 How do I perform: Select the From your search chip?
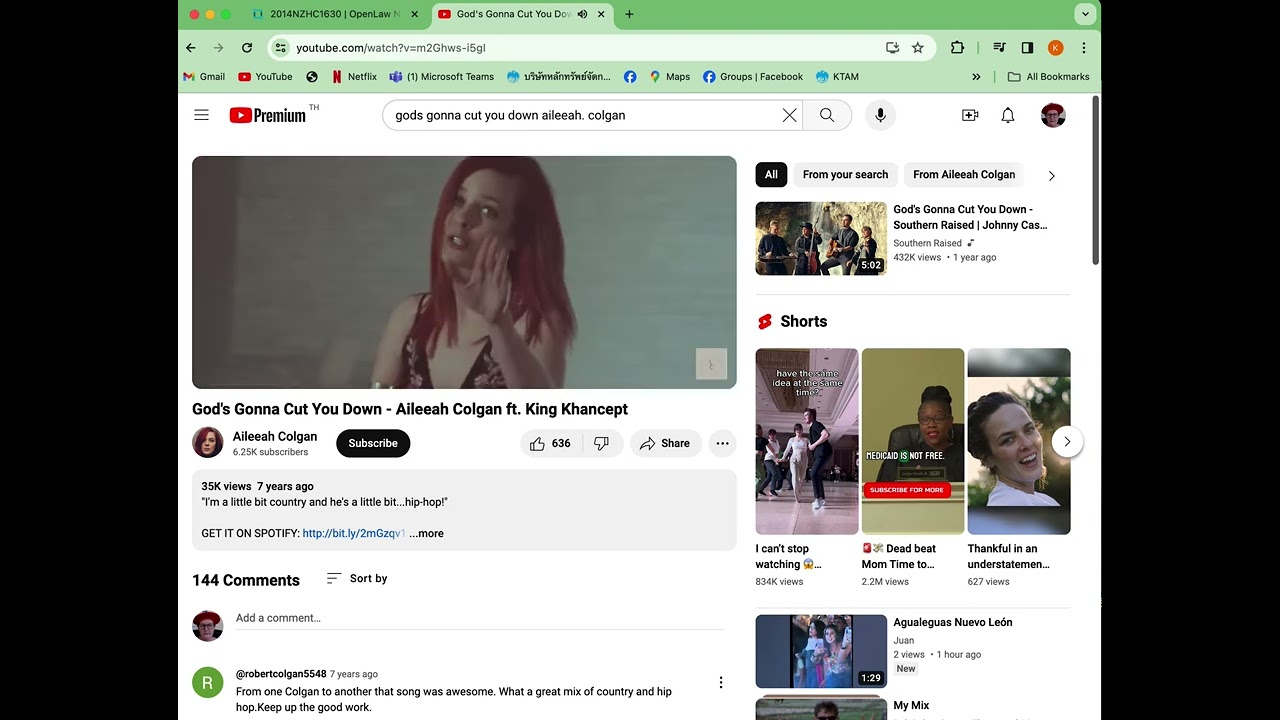coord(845,174)
